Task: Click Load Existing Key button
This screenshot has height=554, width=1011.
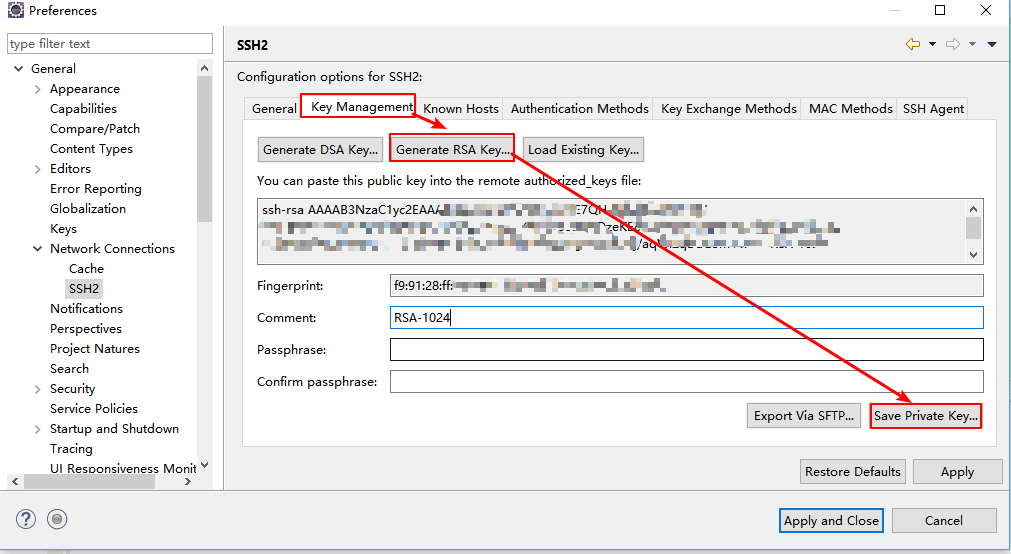Action: click(584, 150)
